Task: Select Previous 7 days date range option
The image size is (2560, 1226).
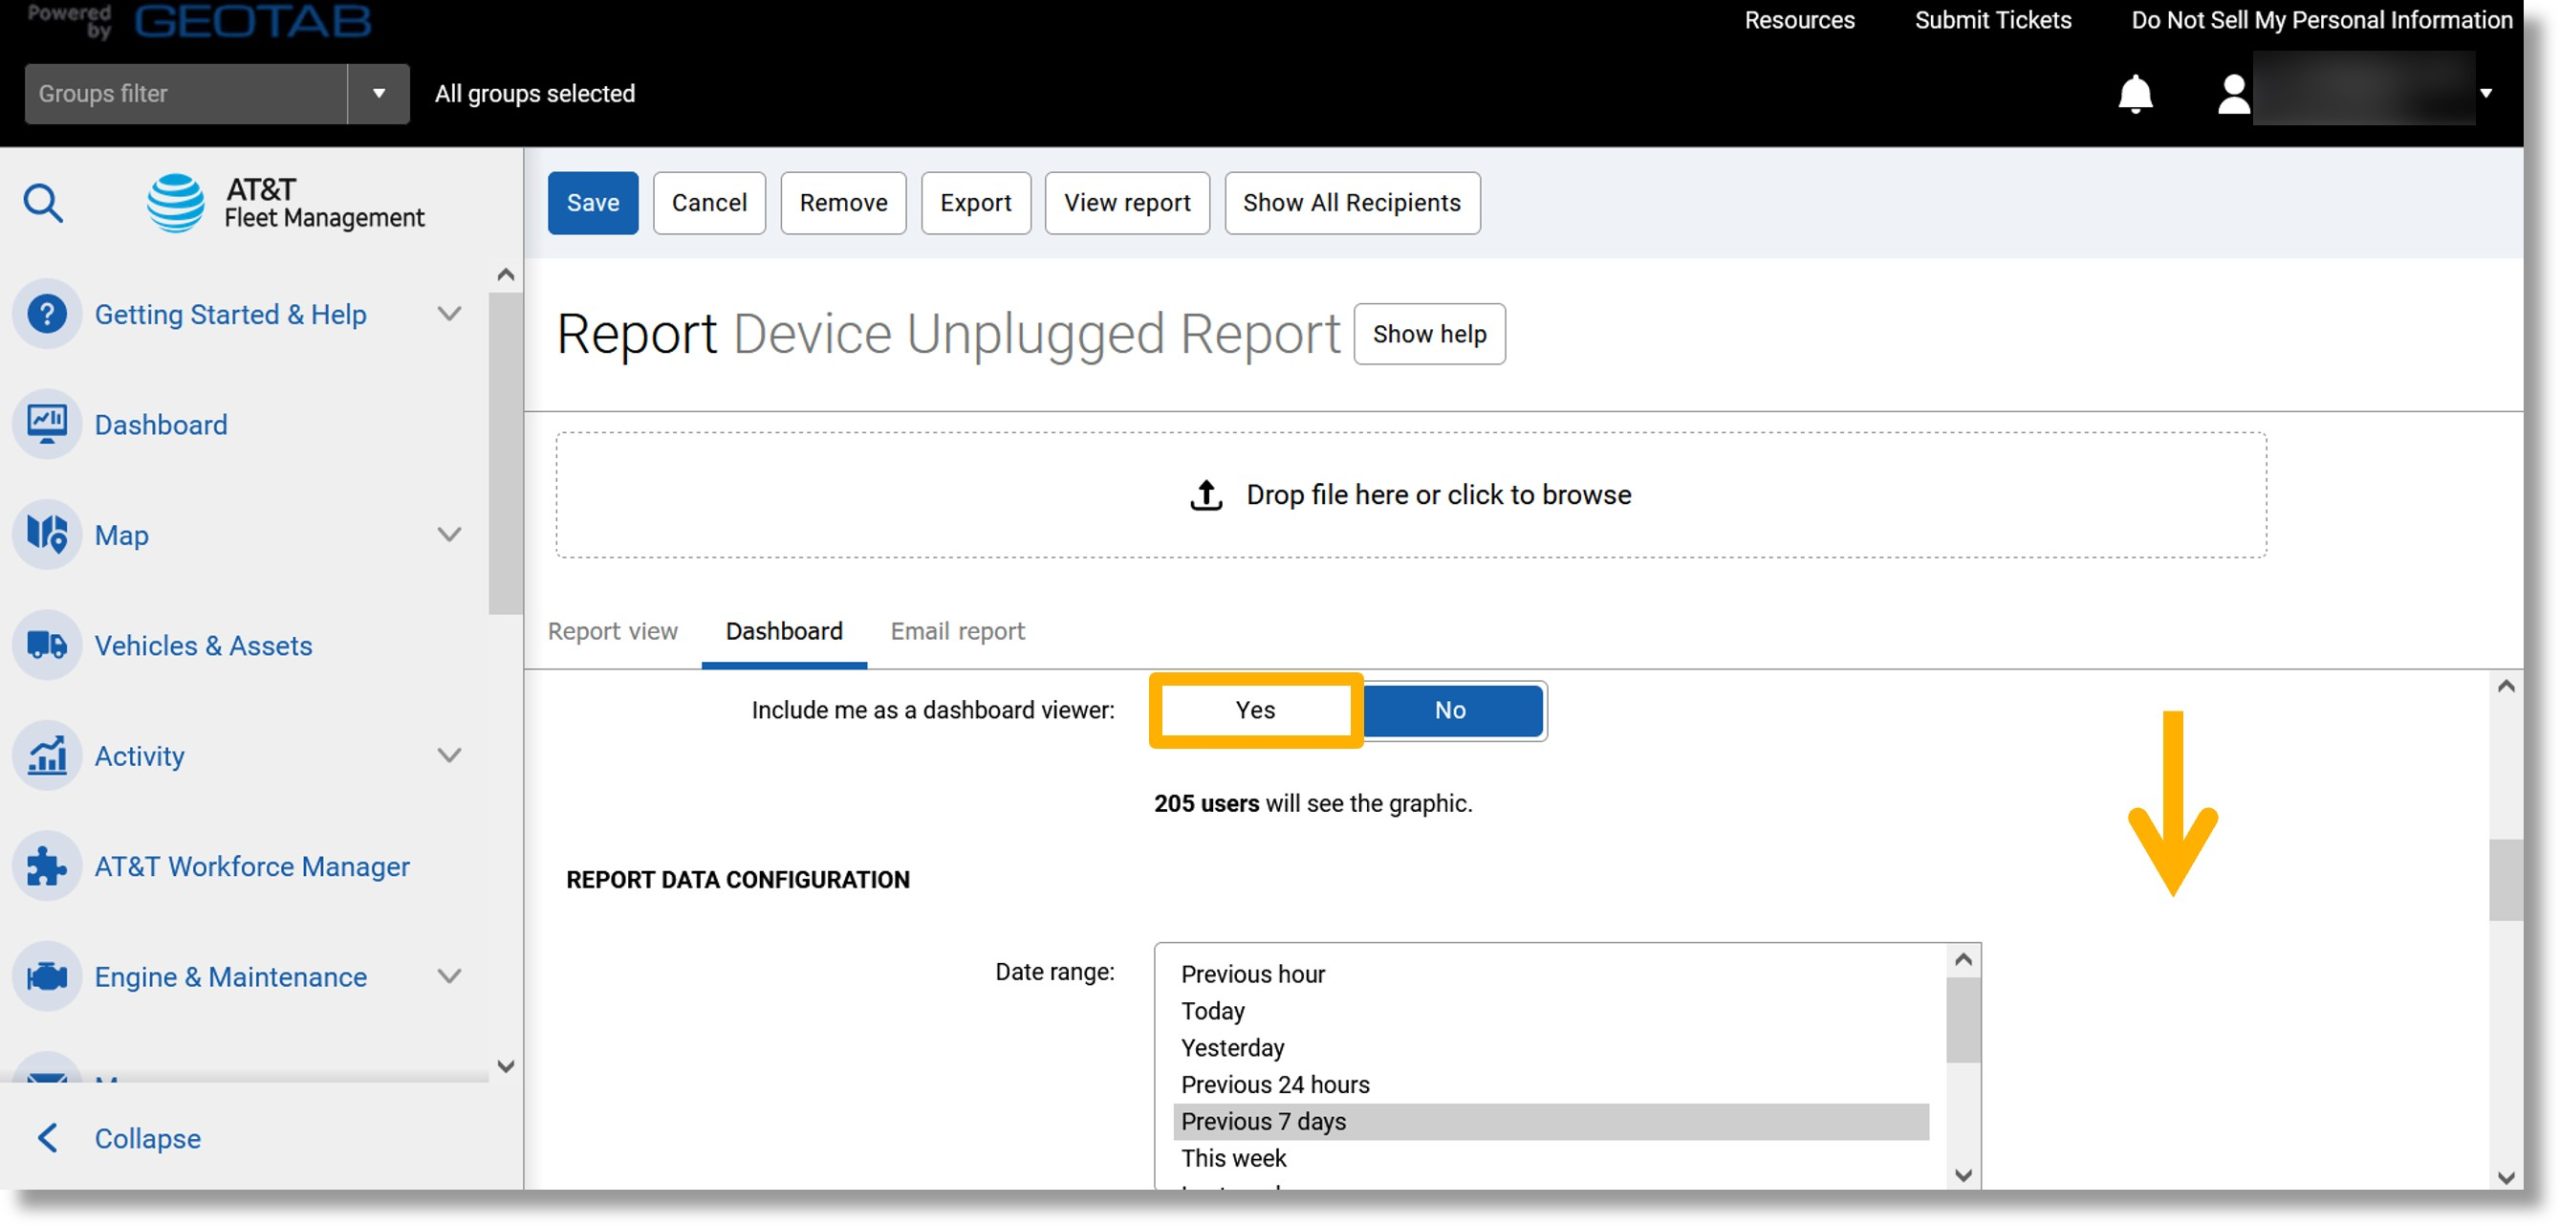Action: [x=1553, y=1120]
